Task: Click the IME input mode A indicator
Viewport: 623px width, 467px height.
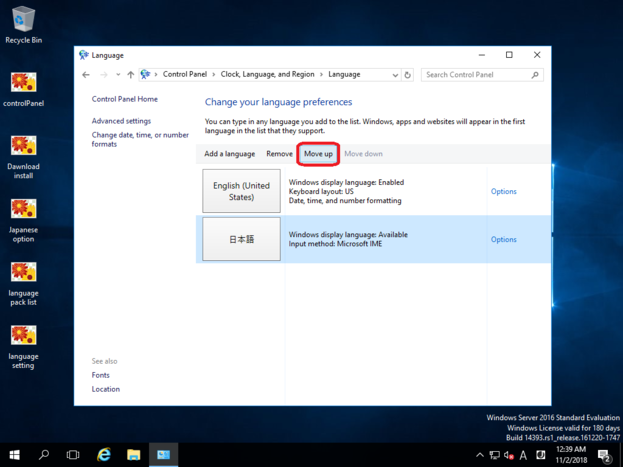Action: click(523, 455)
